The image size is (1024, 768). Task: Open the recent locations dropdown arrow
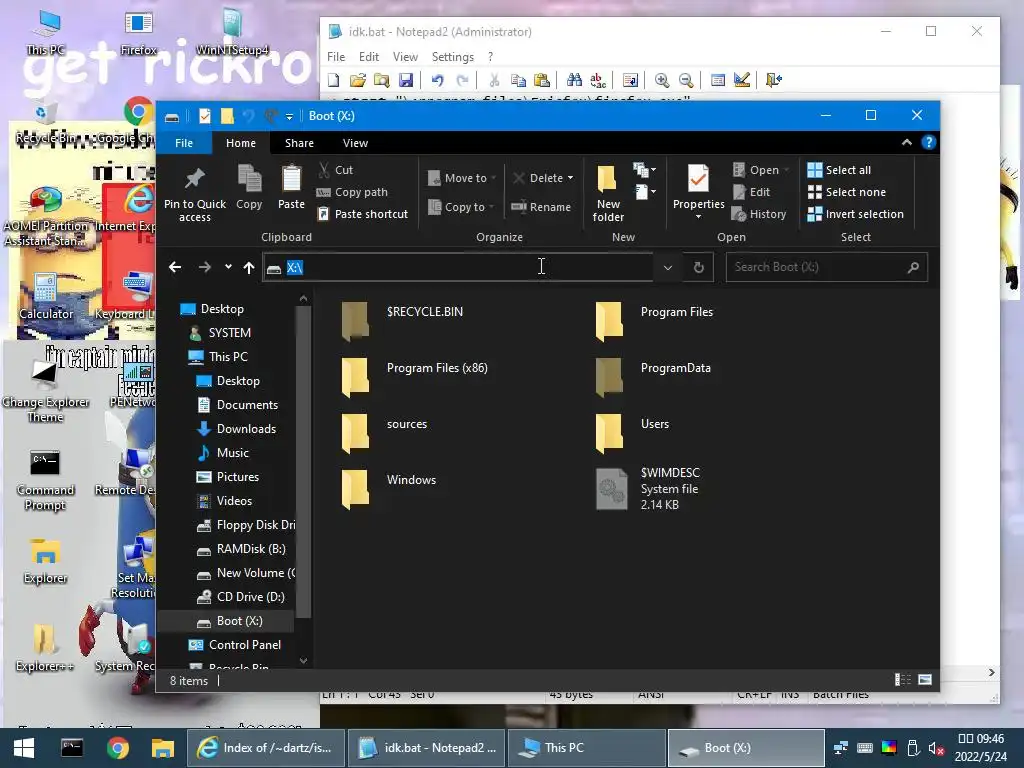228,266
